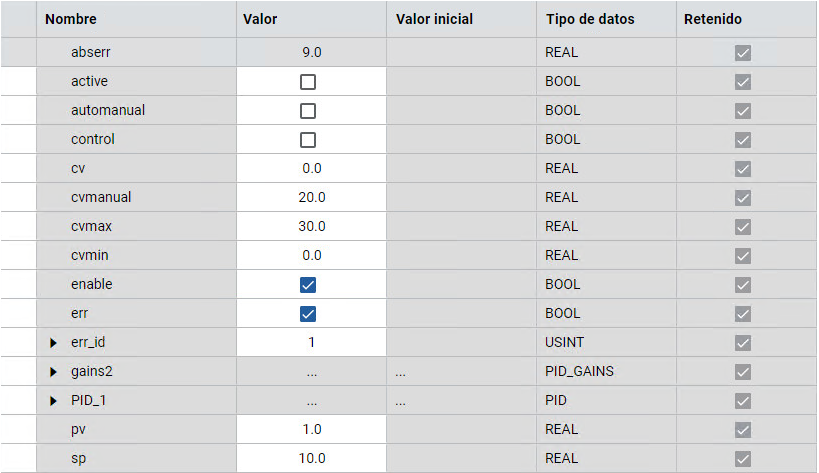
Task: Click the Valor column header
Action: [x=260, y=19]
